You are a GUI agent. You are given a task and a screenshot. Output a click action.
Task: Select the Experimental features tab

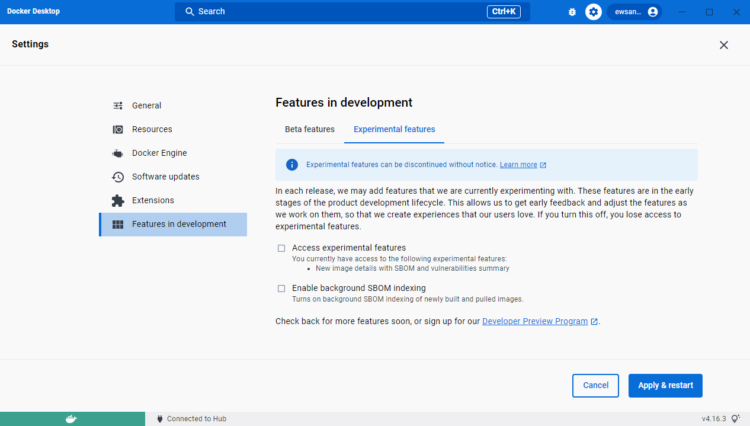pos(394,129)
